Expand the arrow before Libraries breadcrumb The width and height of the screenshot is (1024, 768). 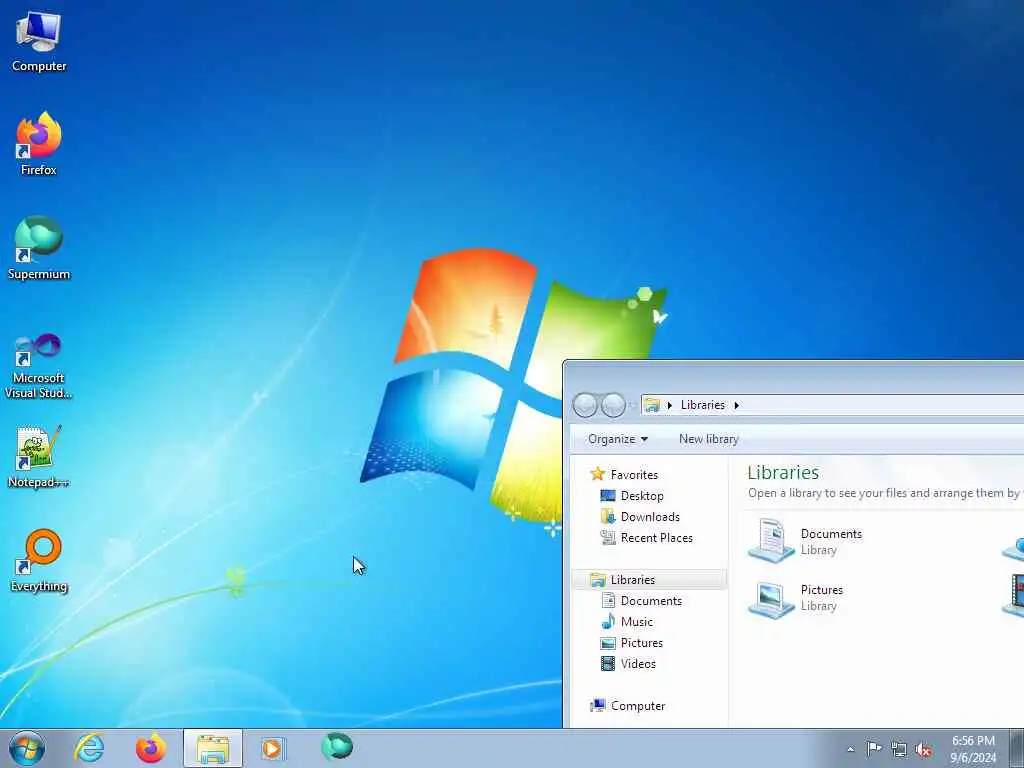click(669, 406)
